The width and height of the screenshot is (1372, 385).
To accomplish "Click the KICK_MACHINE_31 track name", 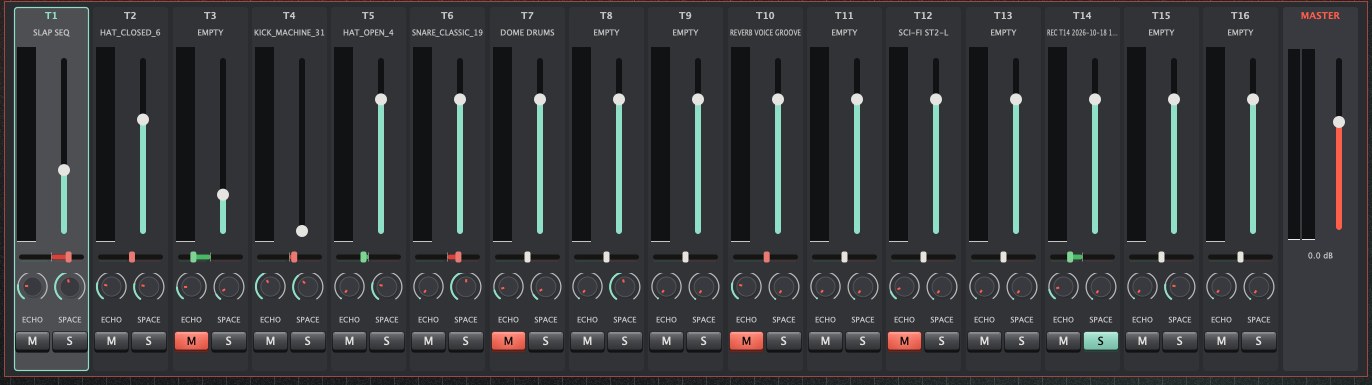I will pos(289,33).
